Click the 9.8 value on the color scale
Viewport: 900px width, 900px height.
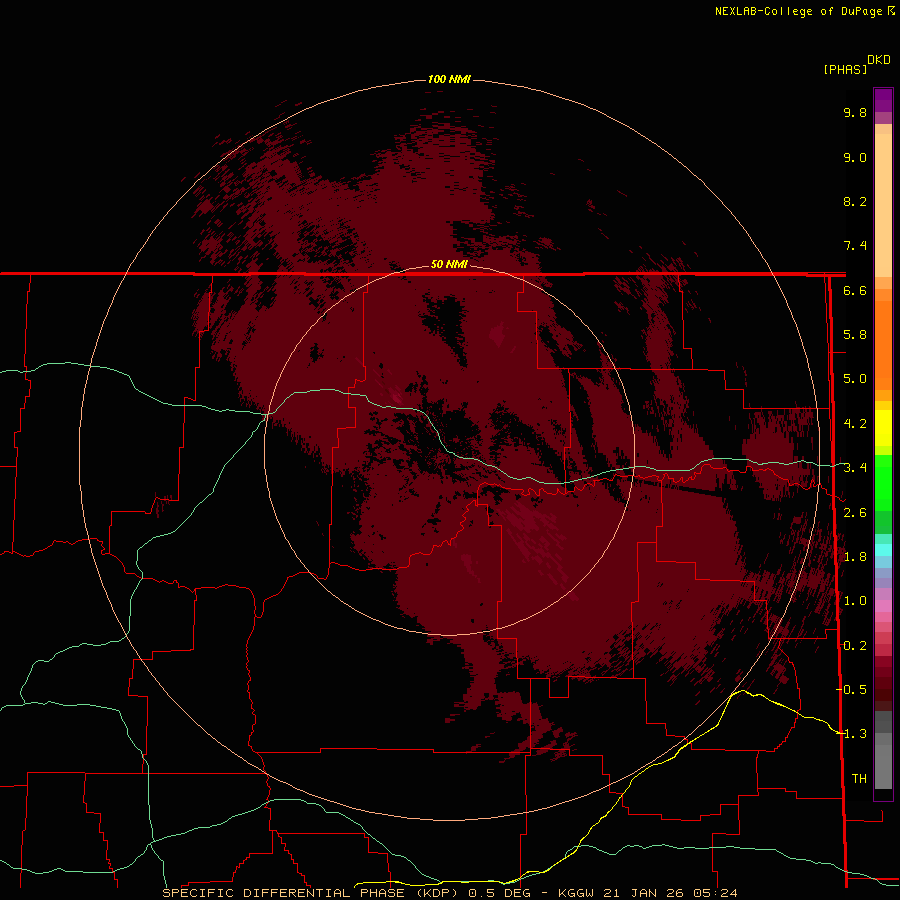pos(855,112)
